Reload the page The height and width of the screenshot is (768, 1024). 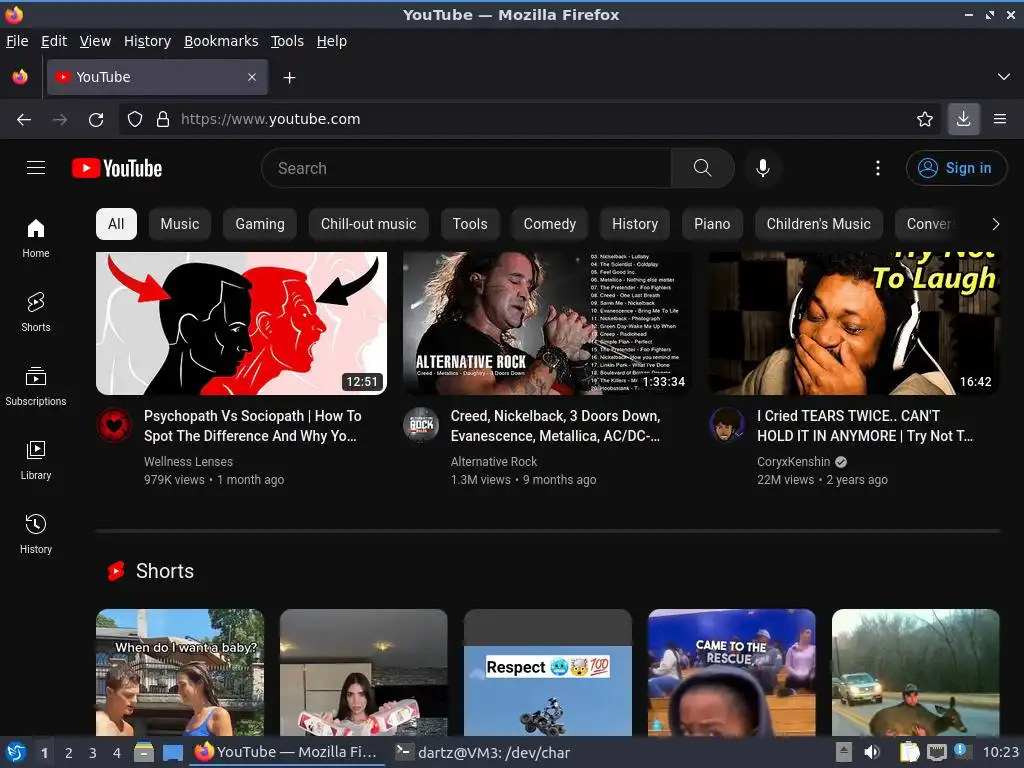[96, 119]
